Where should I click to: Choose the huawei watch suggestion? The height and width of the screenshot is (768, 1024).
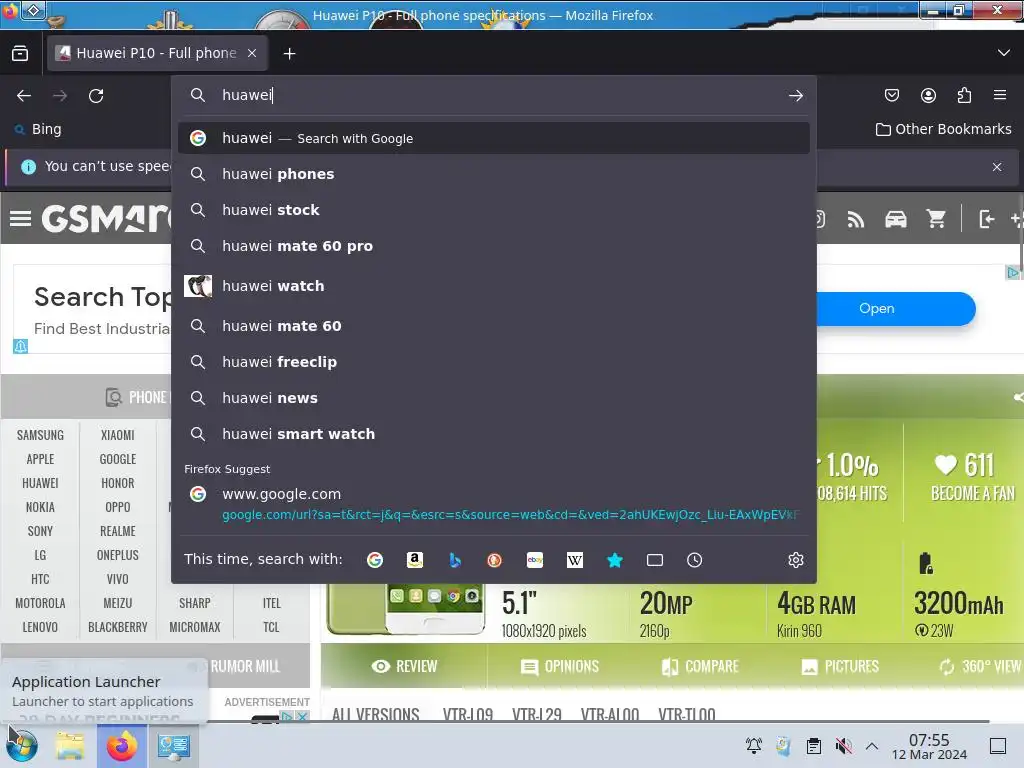pyautogui.click(x=494, y=286)
